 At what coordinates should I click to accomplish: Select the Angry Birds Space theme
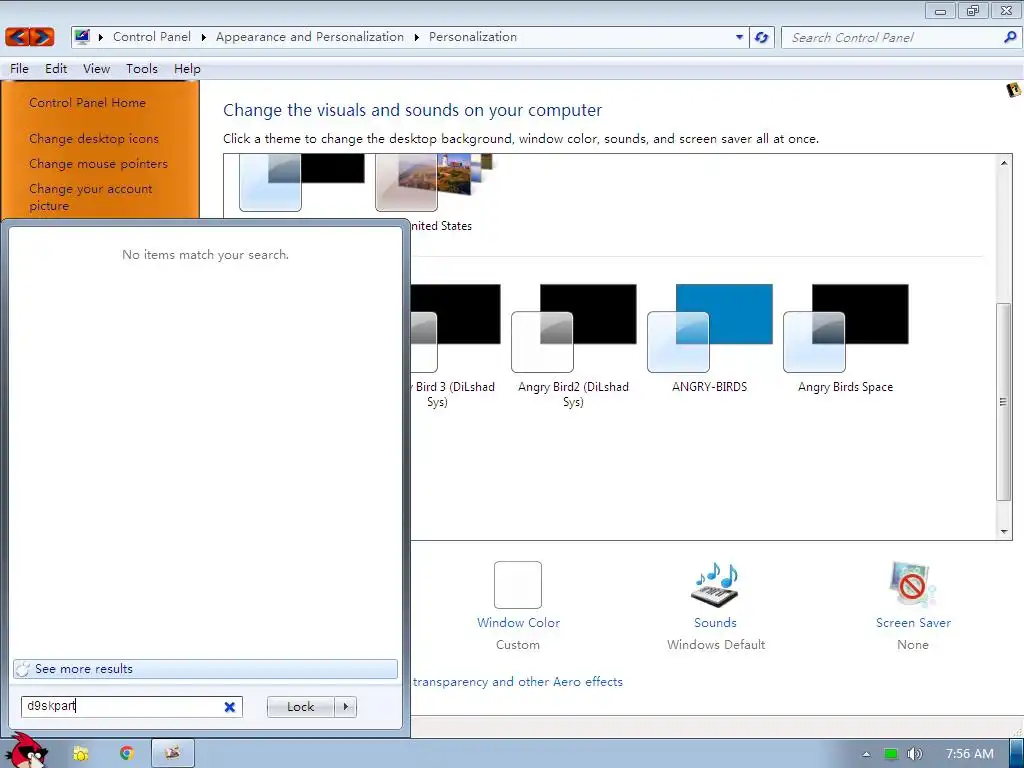pyautogui.click(x=846, y=338)
